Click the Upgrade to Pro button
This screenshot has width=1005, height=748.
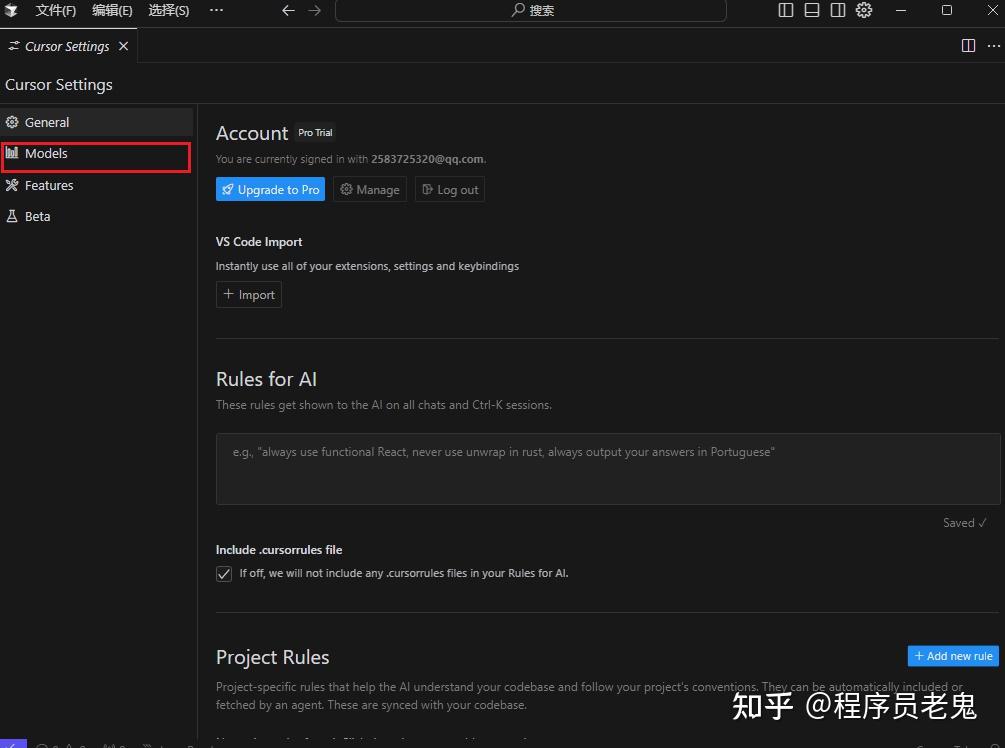click(270, 189)
